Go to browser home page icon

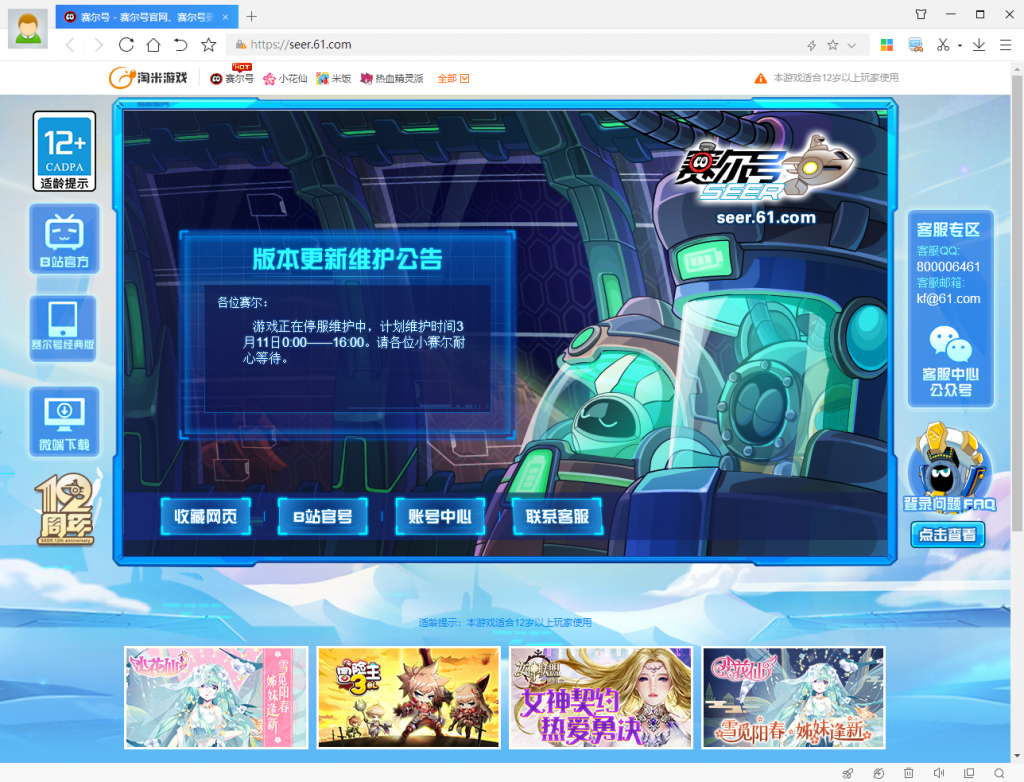coord(153,44)
